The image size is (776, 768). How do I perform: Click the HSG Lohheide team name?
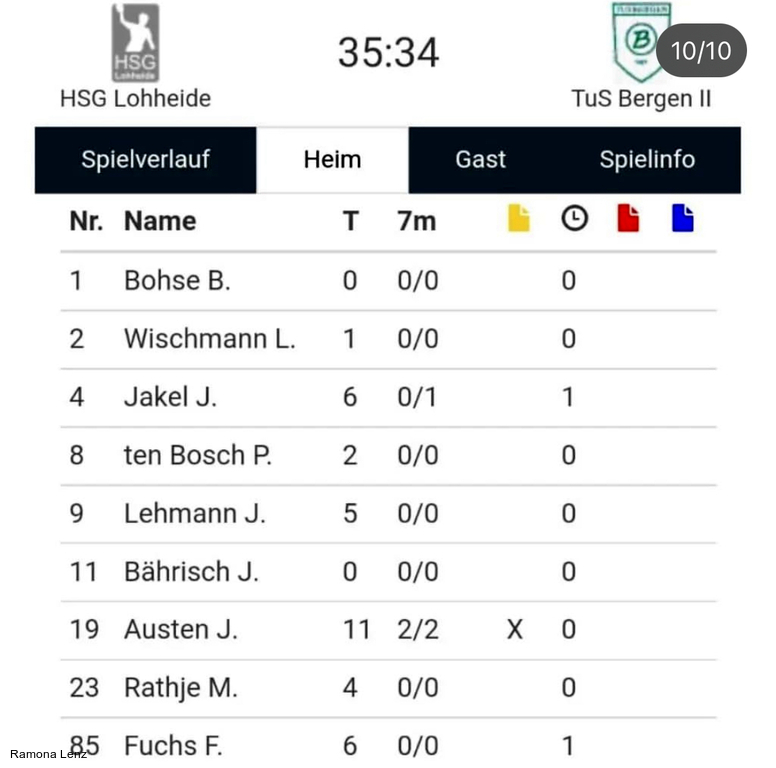135,99
